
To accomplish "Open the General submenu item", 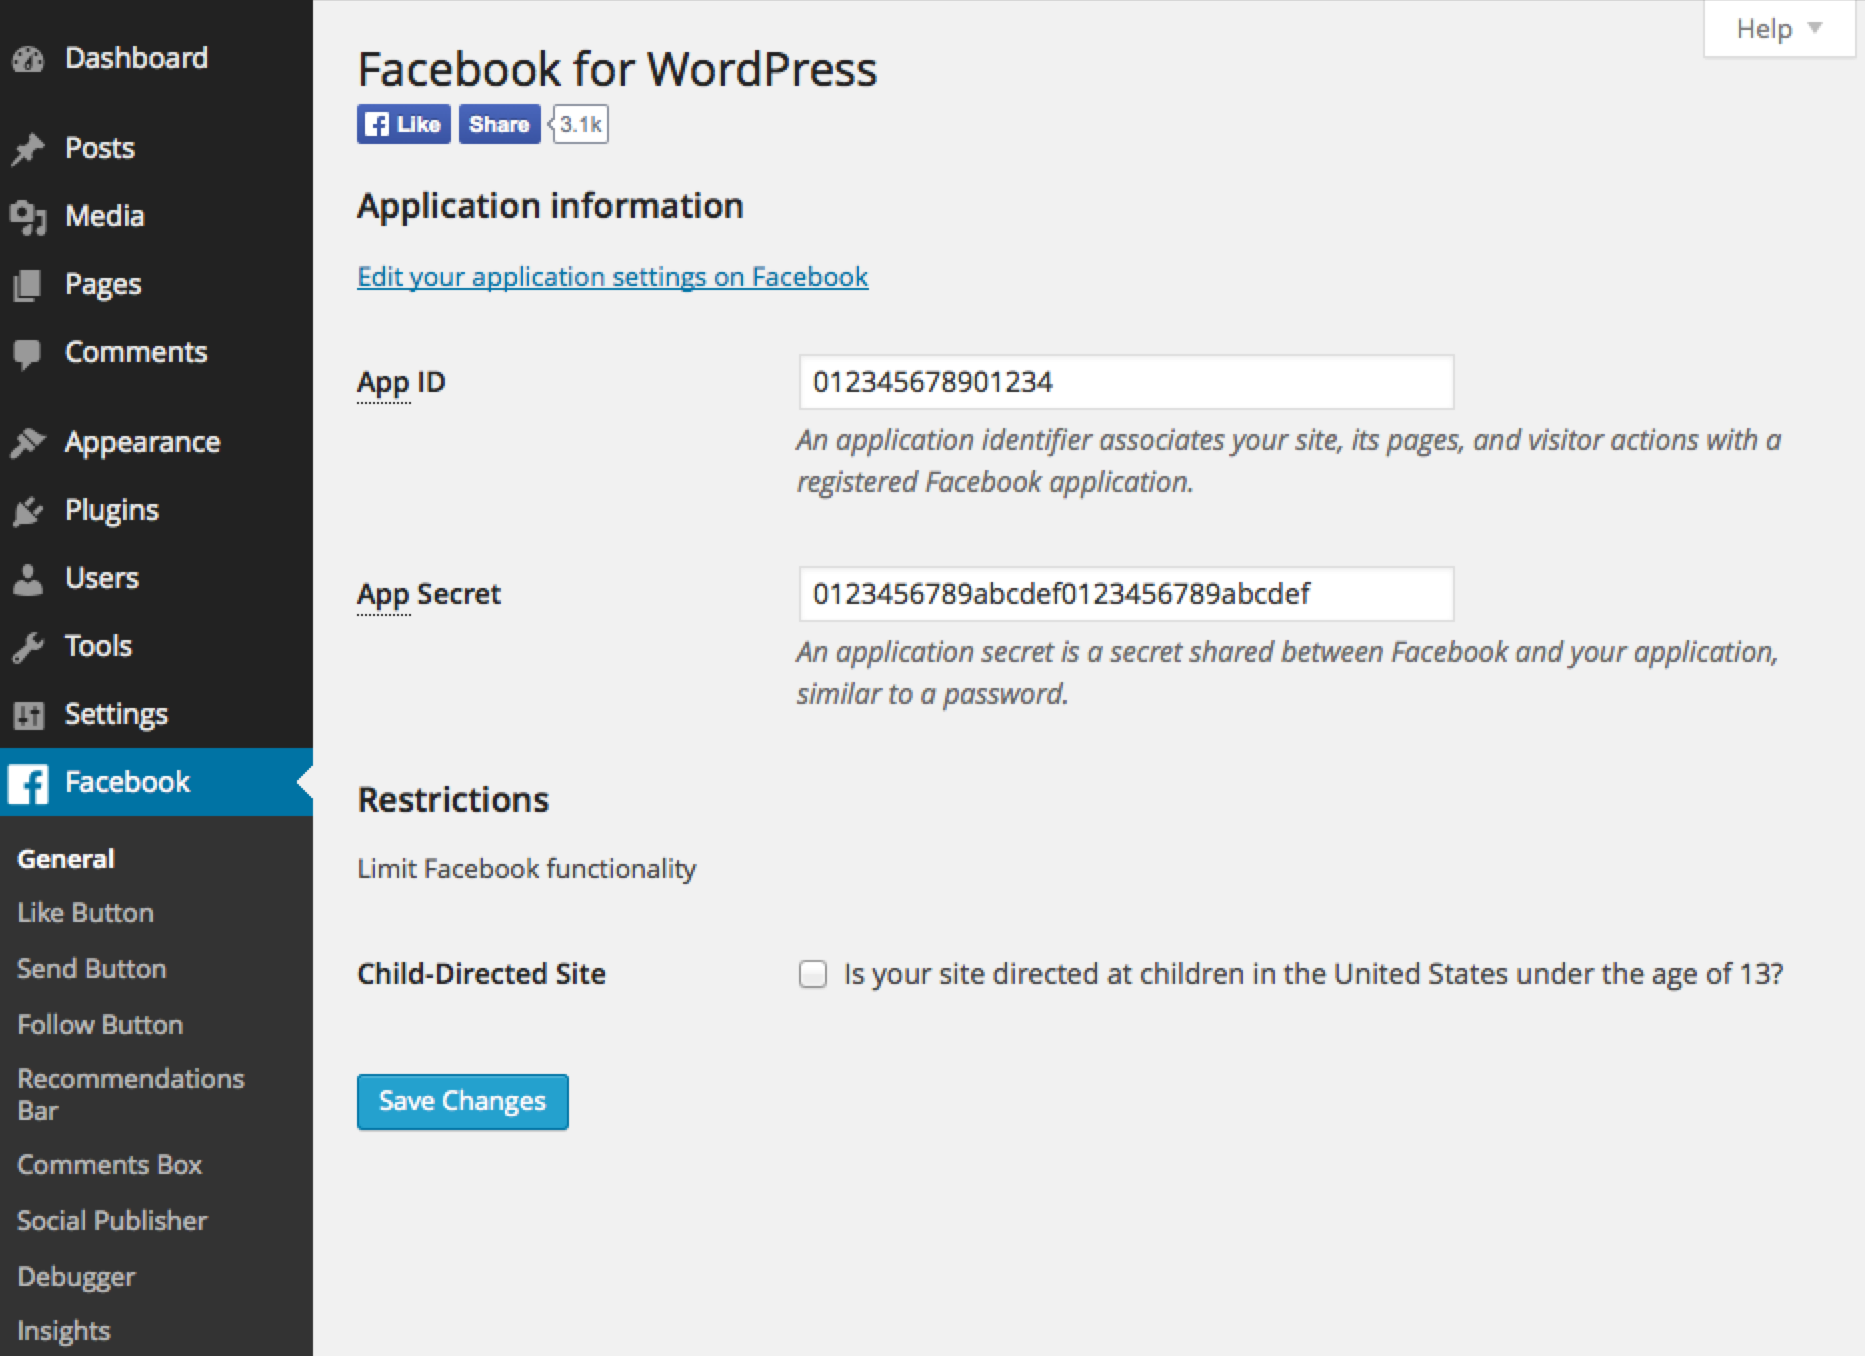I will tap(66, 859).
